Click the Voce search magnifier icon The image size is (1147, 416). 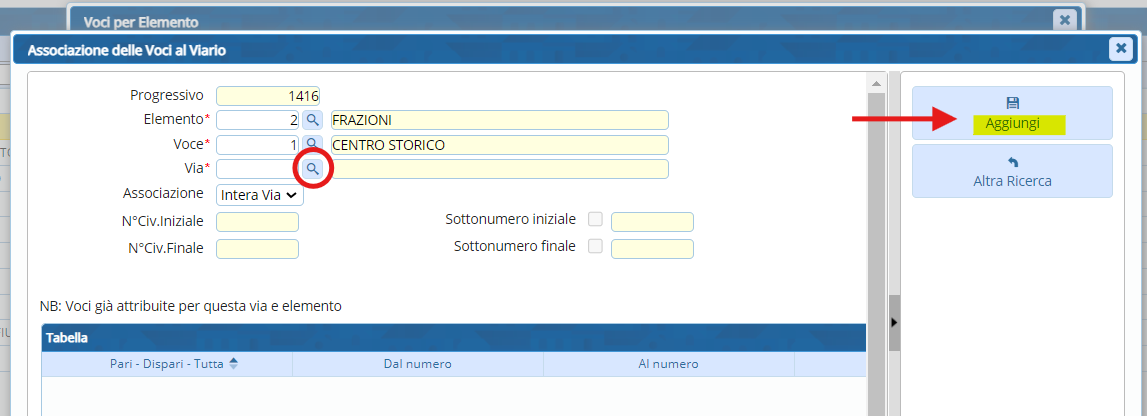click(313, 144)
